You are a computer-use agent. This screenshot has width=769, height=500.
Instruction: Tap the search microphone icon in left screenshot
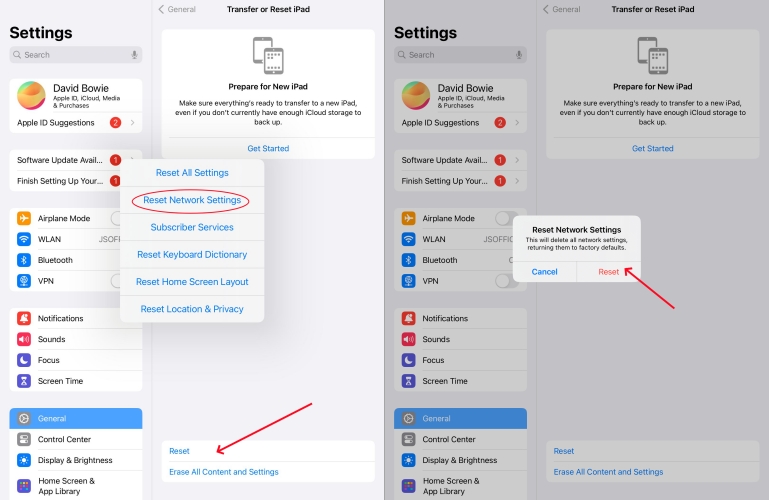134,55
